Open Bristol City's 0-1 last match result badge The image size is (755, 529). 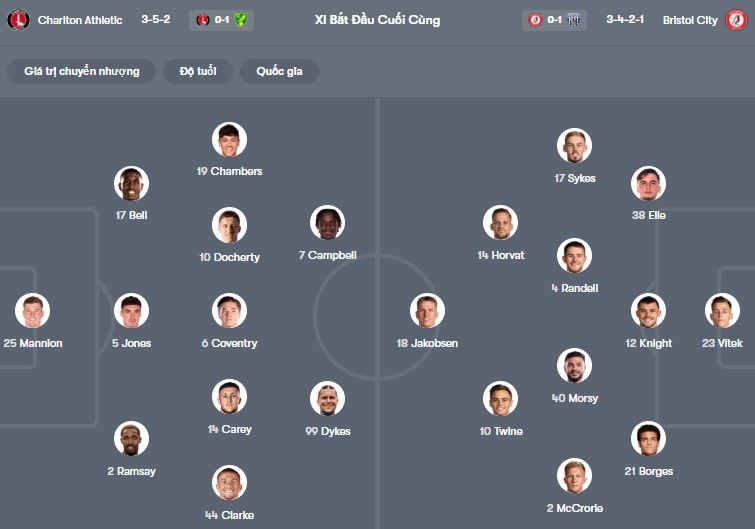pos(553,20)
